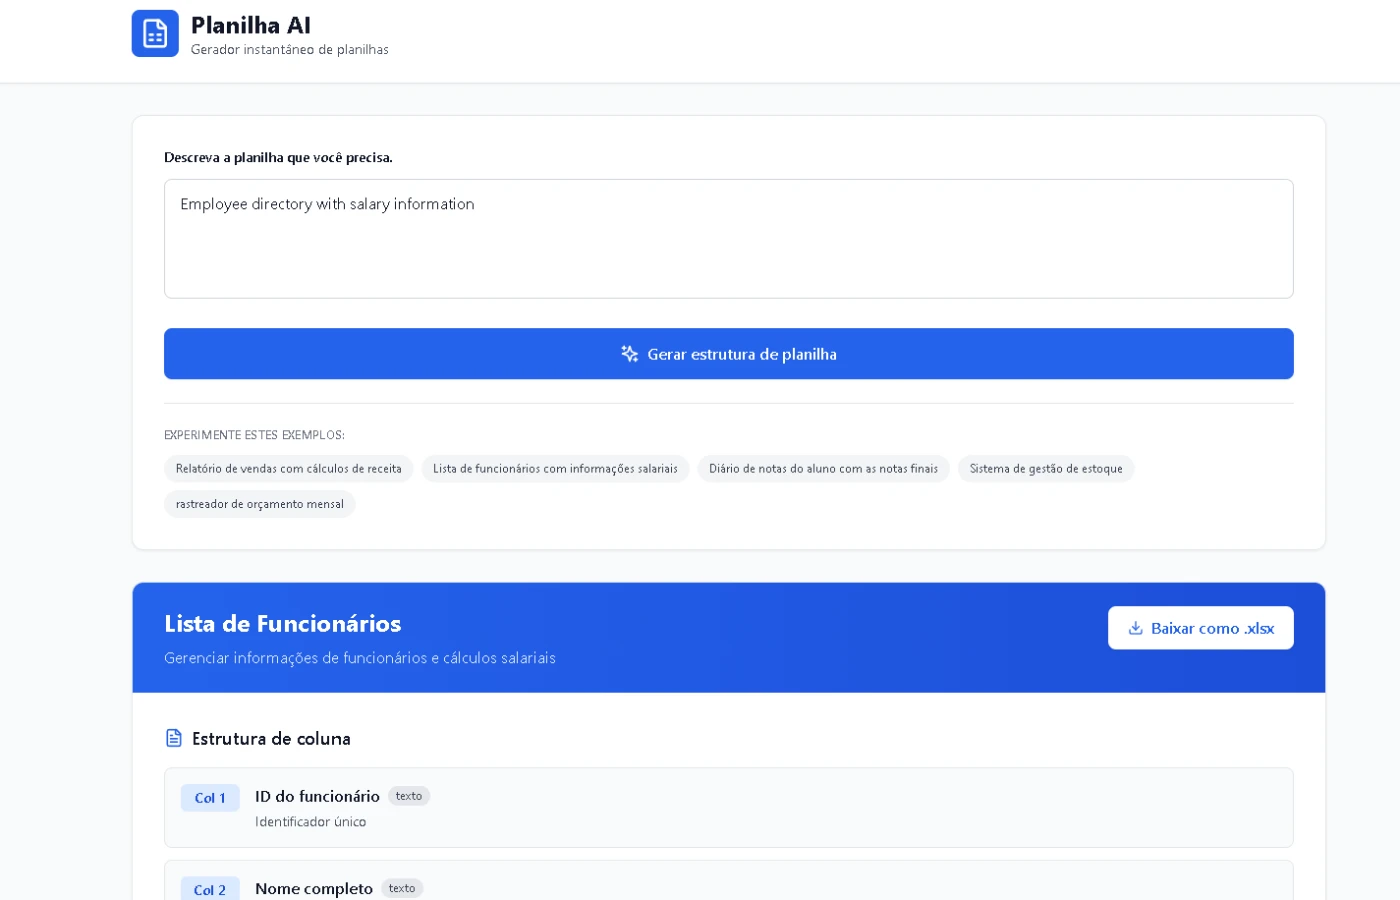Click the Lista de Funcionários heading
Image resolution: width=1400 pixels, height=900 pixels.
point(283,624)
